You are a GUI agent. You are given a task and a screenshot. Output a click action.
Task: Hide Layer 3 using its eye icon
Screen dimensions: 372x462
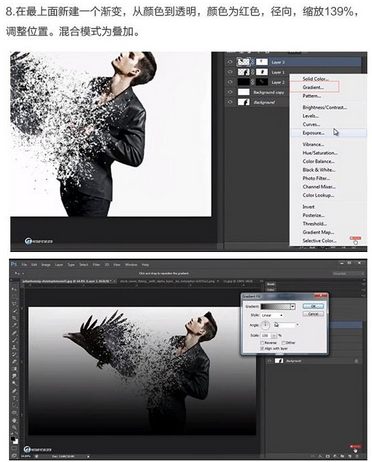pos(230,62)
